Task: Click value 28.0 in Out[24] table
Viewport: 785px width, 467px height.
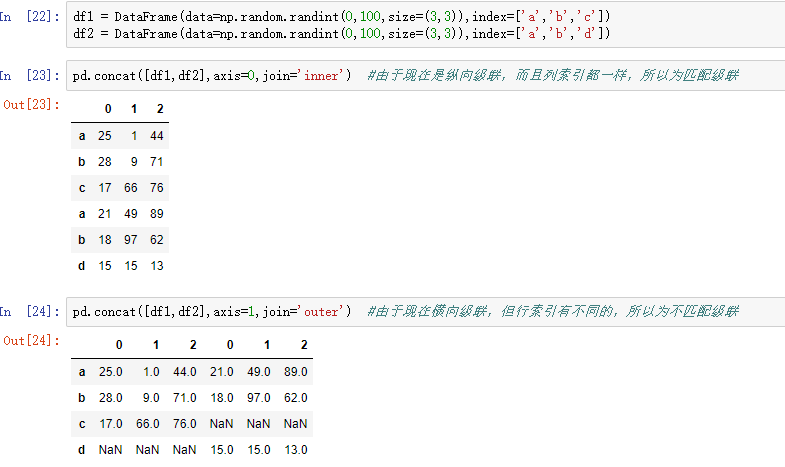Action: point(111,398)
